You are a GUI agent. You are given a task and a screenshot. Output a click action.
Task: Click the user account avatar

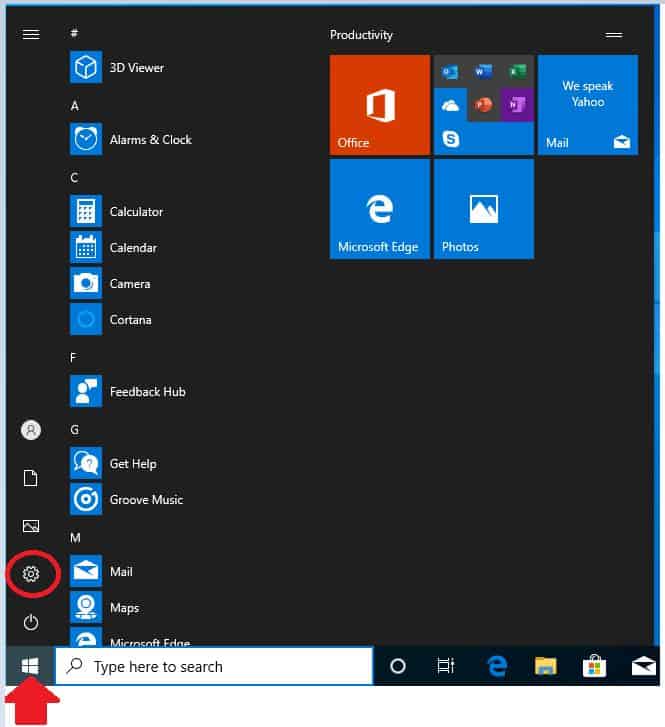31,430
